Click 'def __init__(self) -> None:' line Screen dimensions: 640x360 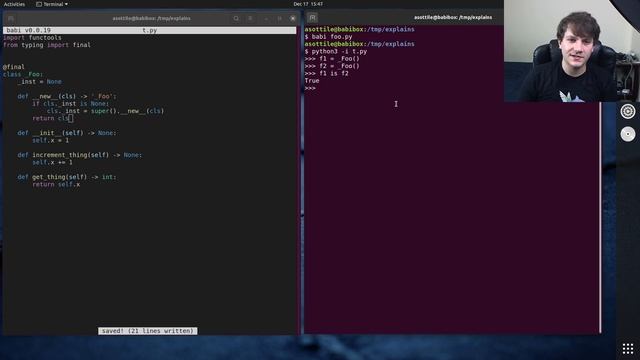coord(67,133)
